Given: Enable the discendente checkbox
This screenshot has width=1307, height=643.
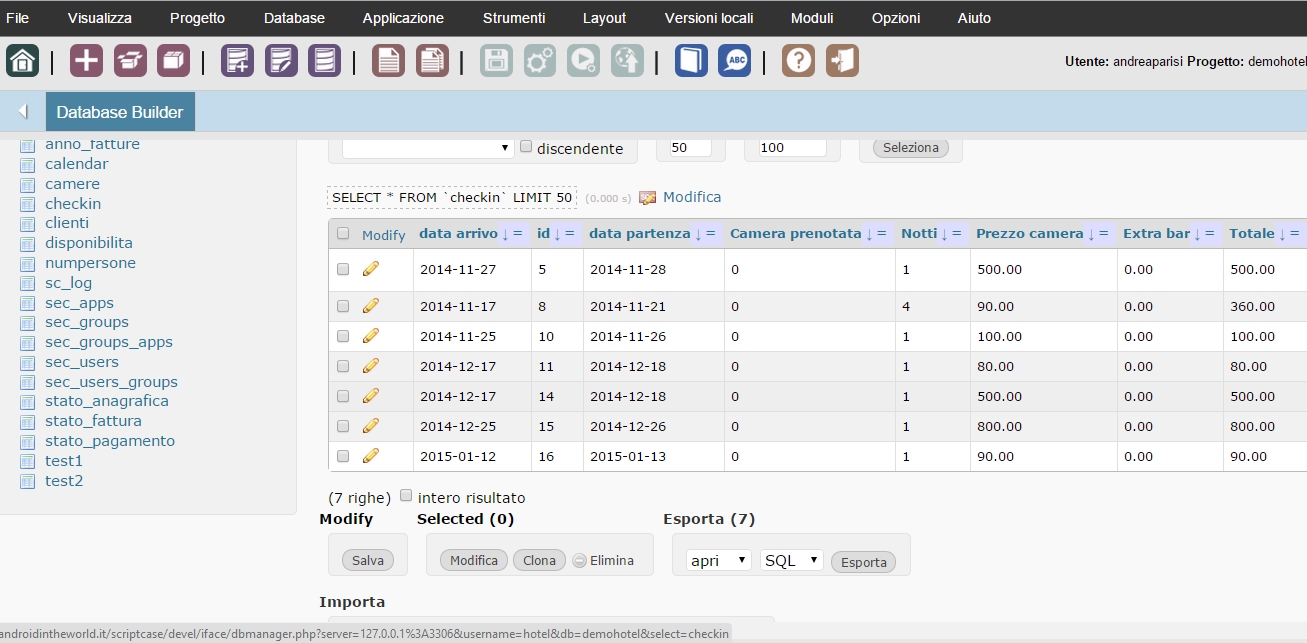Looking at the screenshot, I should pyautogui.click(x=526, y=147).
